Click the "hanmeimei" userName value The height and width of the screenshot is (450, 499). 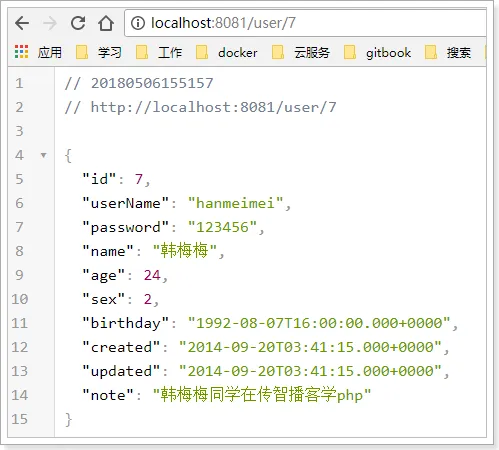235,203
